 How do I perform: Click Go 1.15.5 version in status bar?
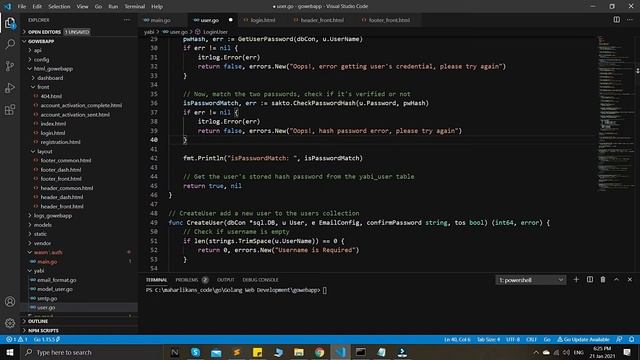pyautogui.click(x=47, y=339)
